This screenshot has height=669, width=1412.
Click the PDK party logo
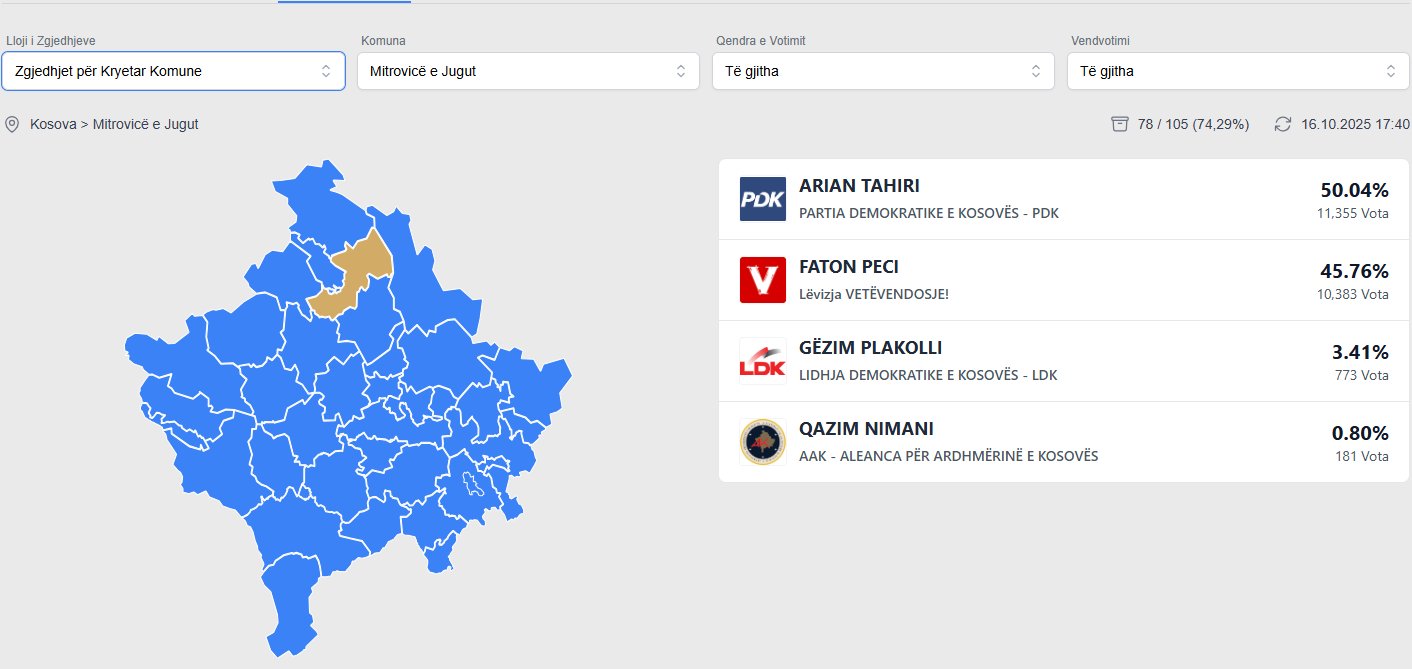pos(762,199)
